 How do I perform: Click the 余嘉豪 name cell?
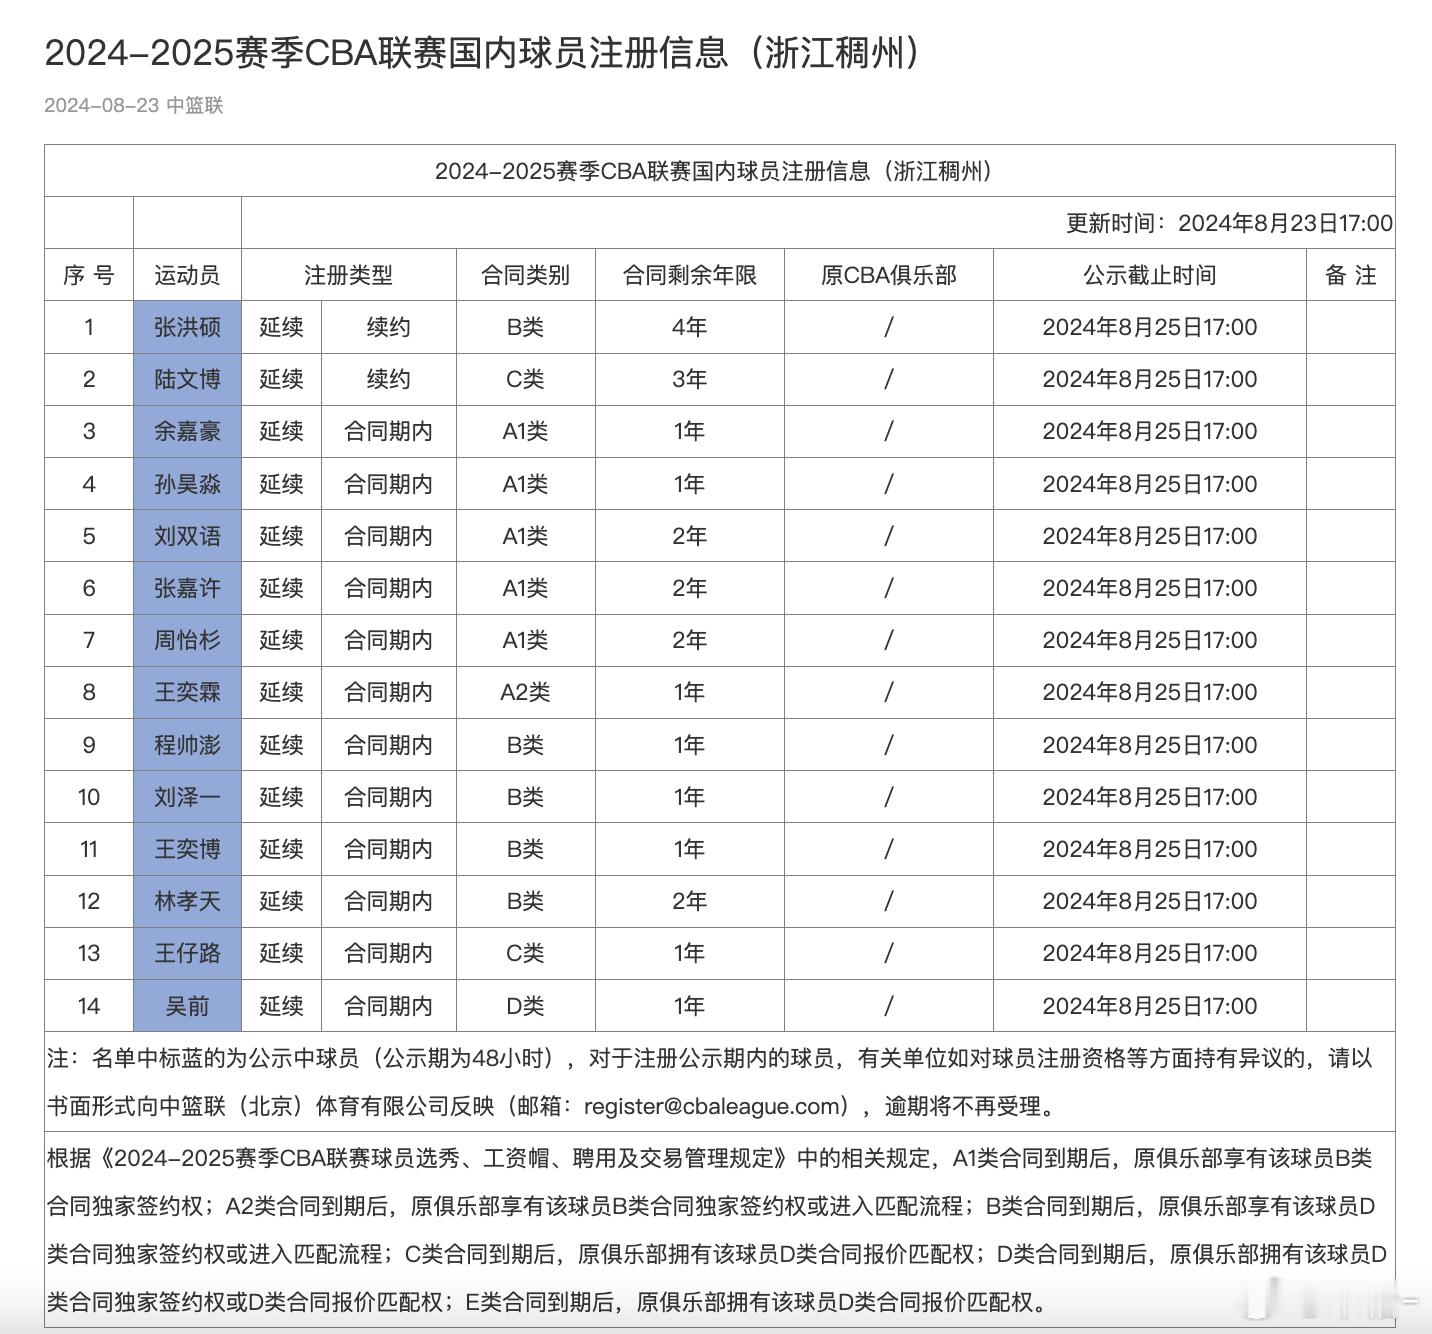pyautogui.click(x=187, y=431)
